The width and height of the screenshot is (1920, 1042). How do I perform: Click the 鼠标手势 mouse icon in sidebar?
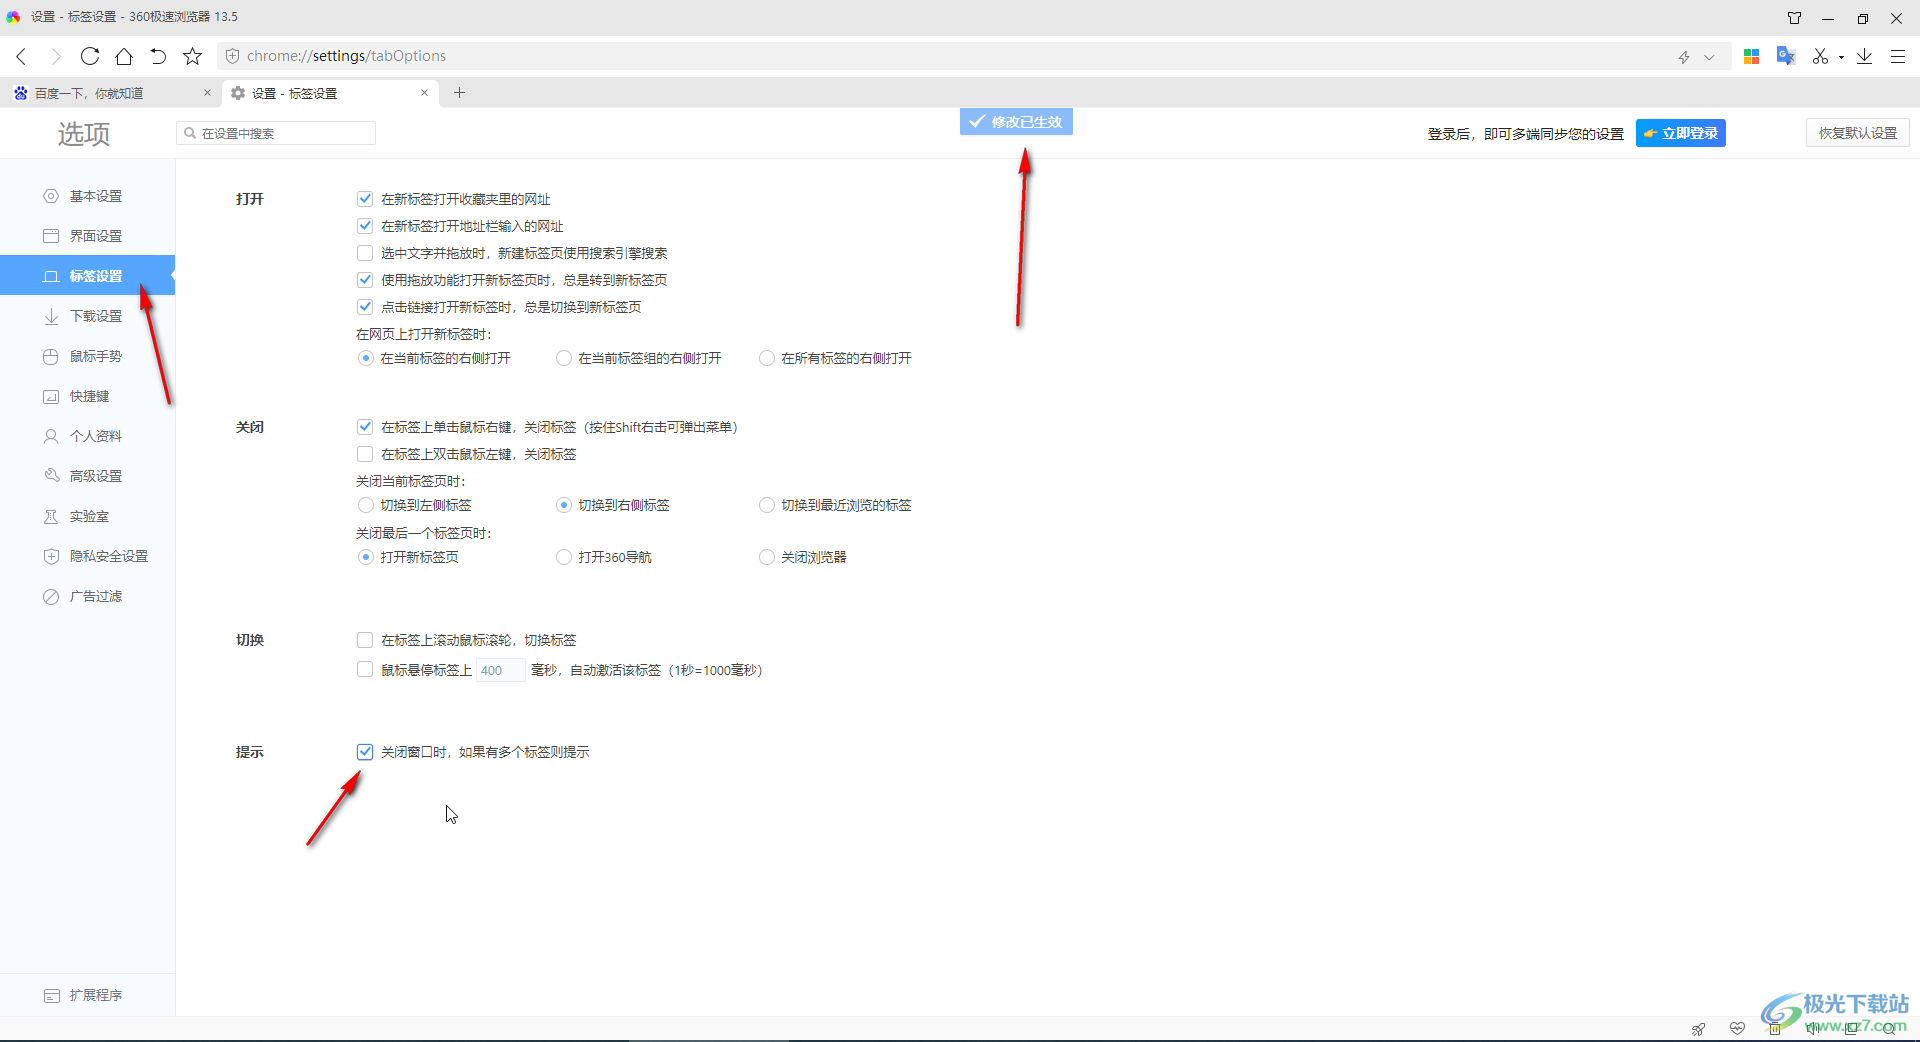point(51,356)
